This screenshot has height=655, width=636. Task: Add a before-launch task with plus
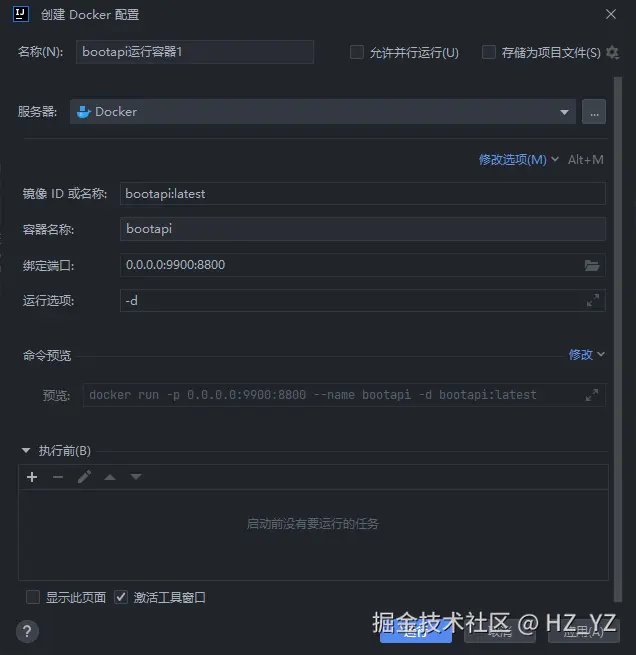pos(32,477)
